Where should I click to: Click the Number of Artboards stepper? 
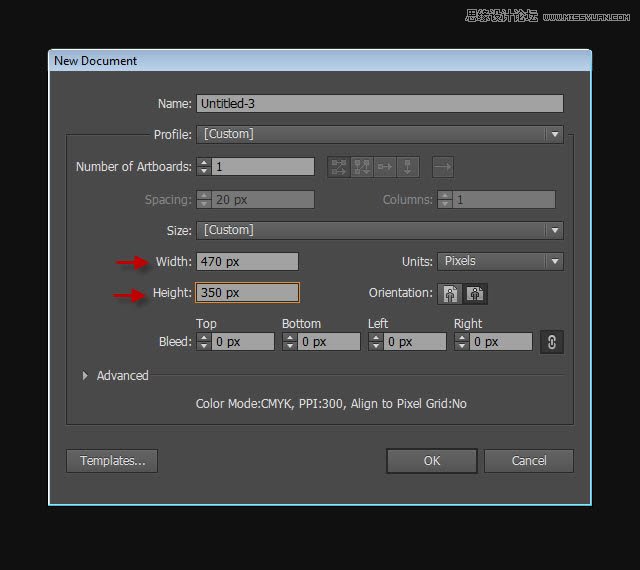204,167
